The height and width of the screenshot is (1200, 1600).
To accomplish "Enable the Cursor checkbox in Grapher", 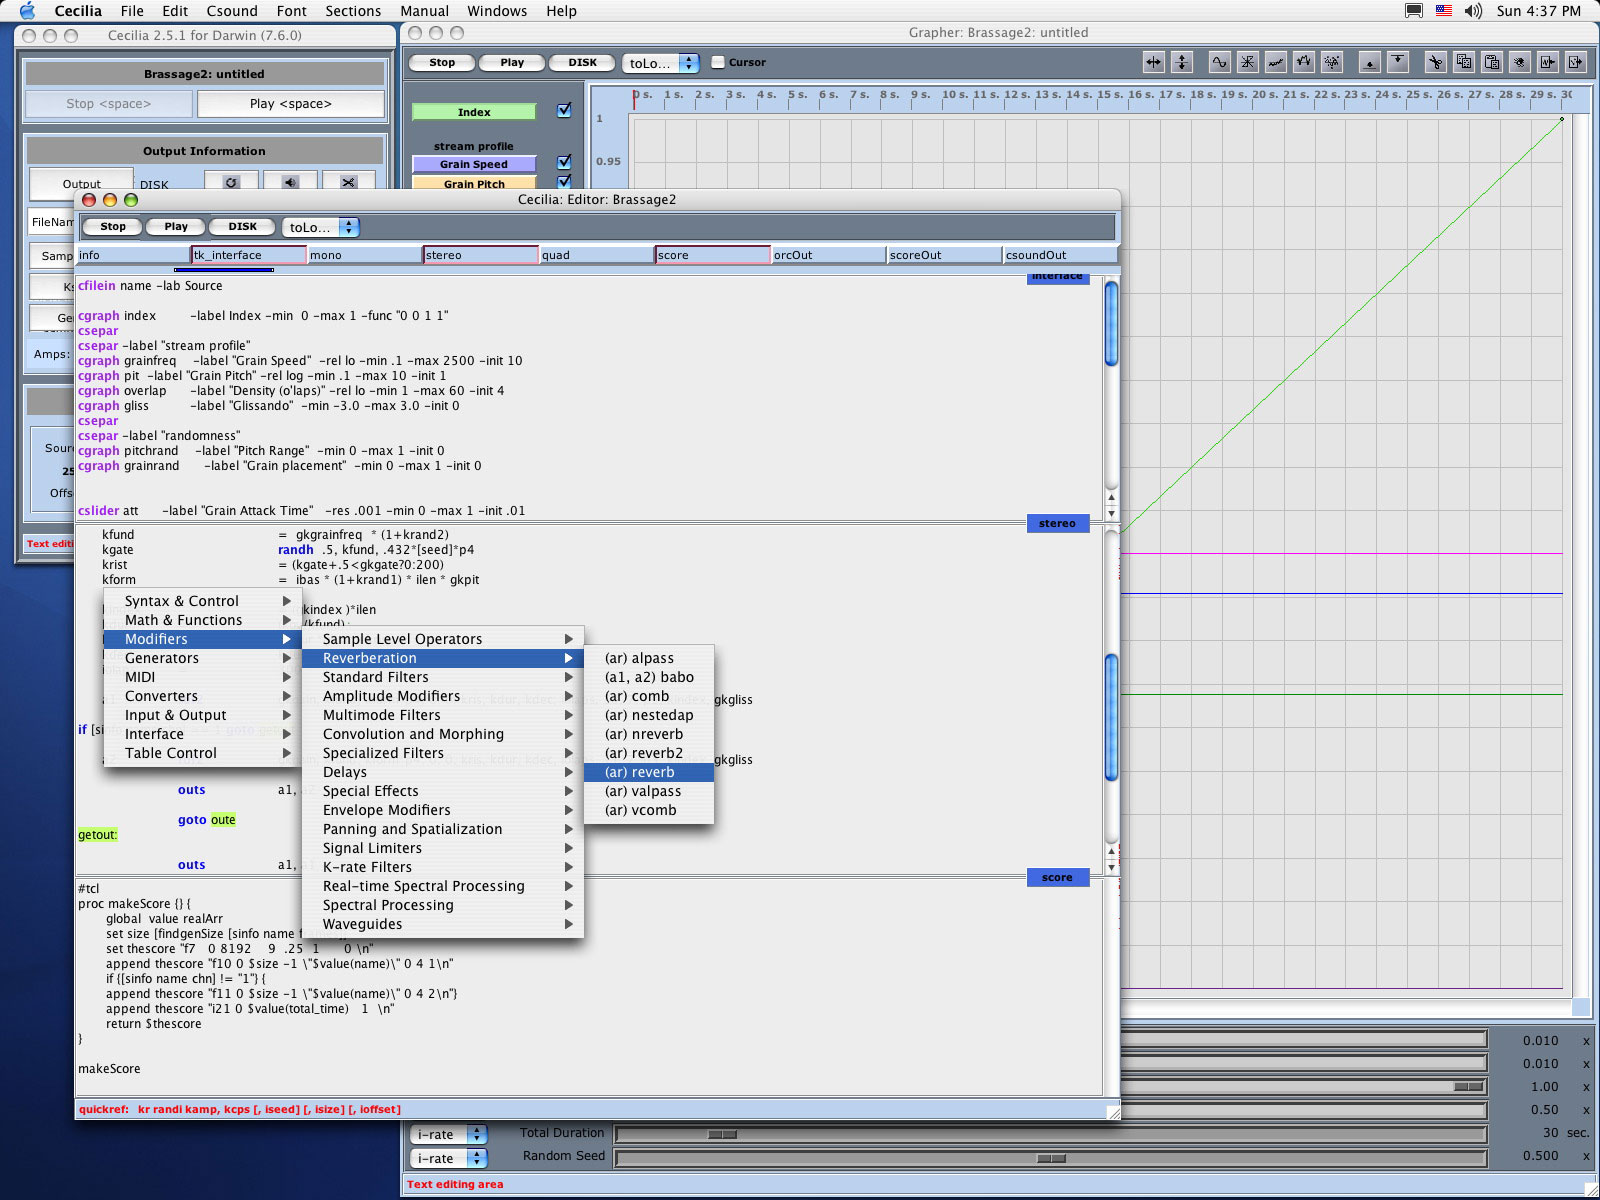I will pyautogui.click(x=717, y=62).
